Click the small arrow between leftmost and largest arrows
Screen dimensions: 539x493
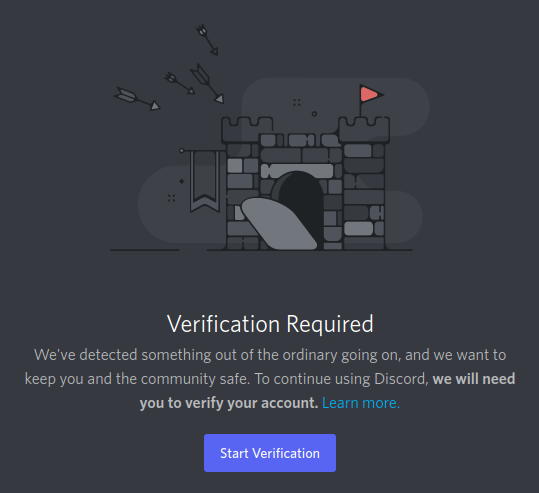pyautogui.click(x=179, y=83)
